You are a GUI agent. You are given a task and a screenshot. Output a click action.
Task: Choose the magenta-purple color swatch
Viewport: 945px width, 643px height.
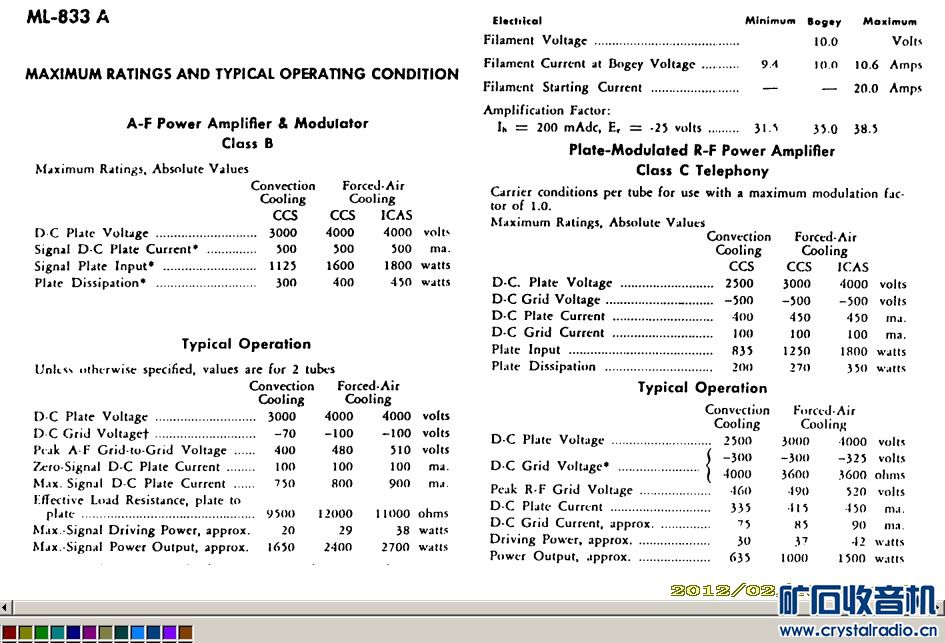(x=90, y=633)
